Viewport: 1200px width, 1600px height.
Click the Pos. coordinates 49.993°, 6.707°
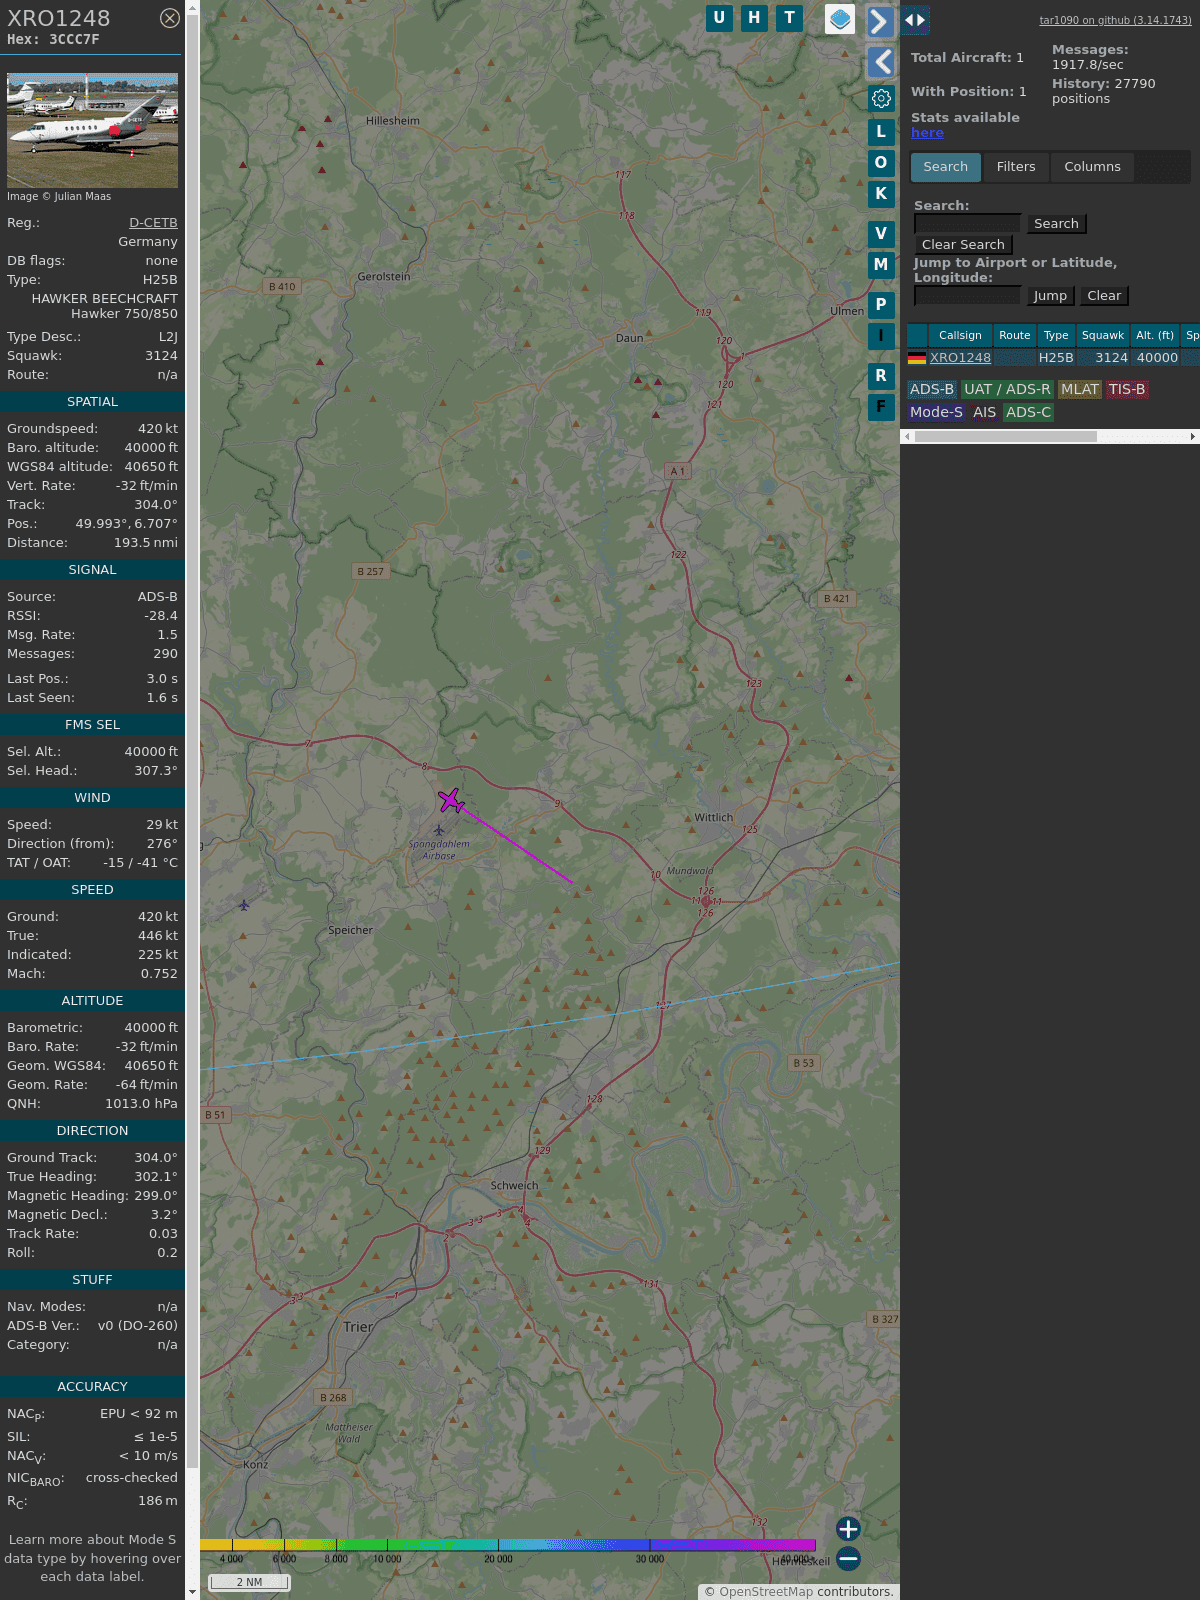click(126, 524)
